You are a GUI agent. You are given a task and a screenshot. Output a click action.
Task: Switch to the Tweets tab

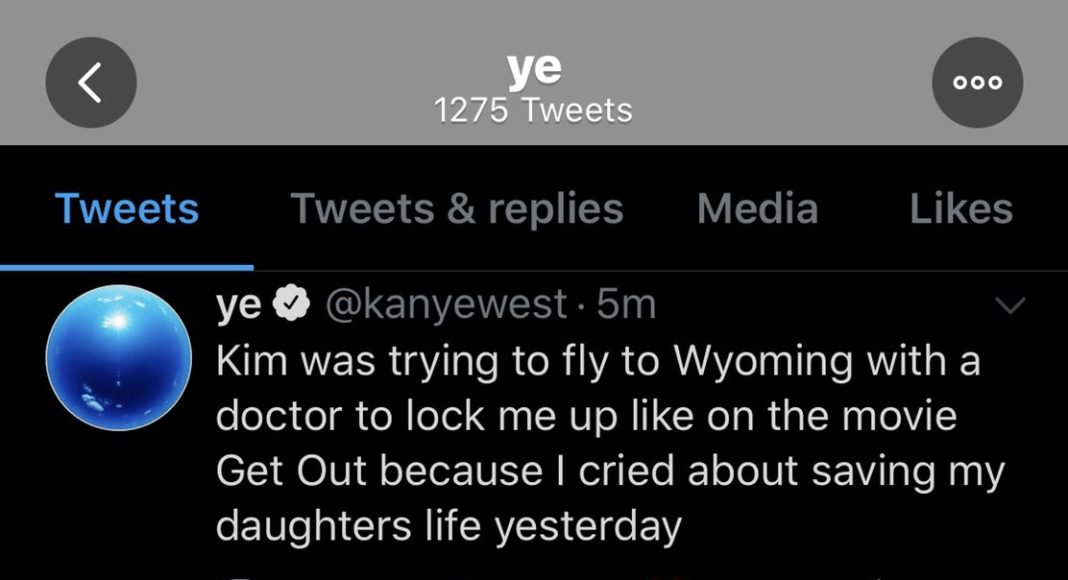(x=127, y=209)
